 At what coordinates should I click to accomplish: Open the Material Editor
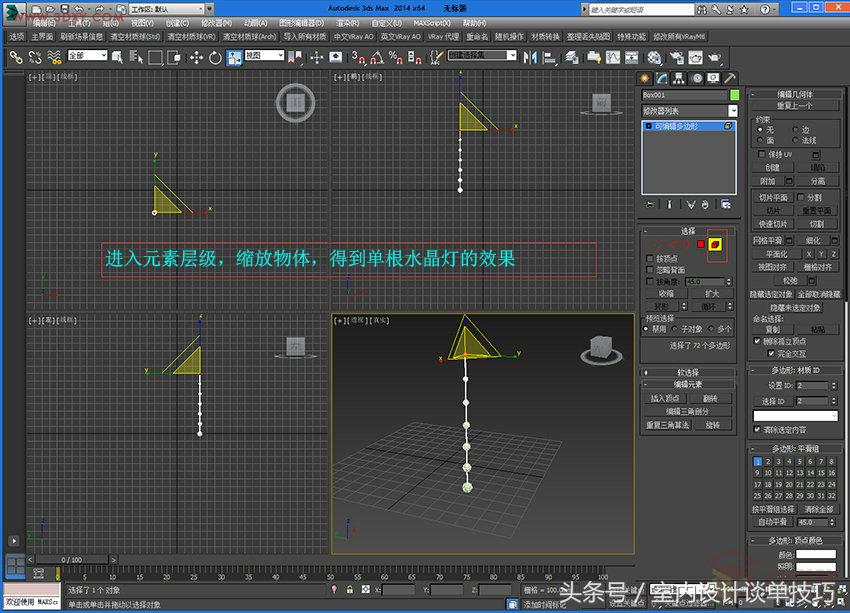click(654, 57)
